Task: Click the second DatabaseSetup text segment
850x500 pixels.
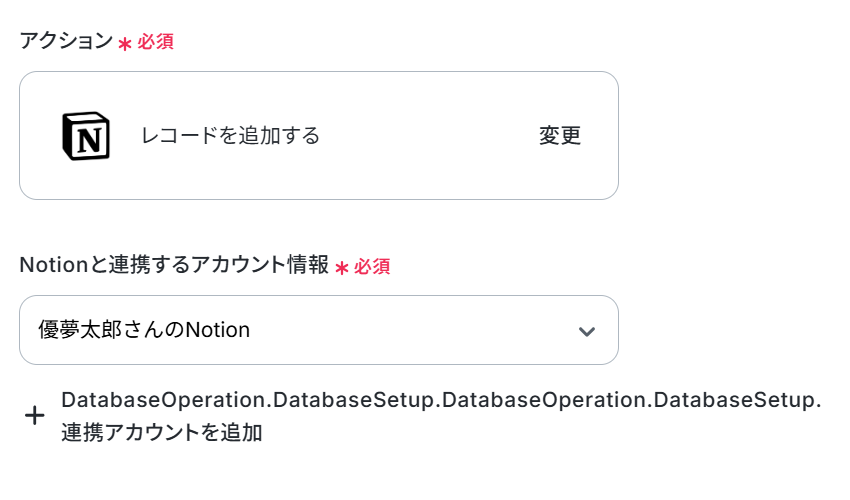Action: coord(737,400)
